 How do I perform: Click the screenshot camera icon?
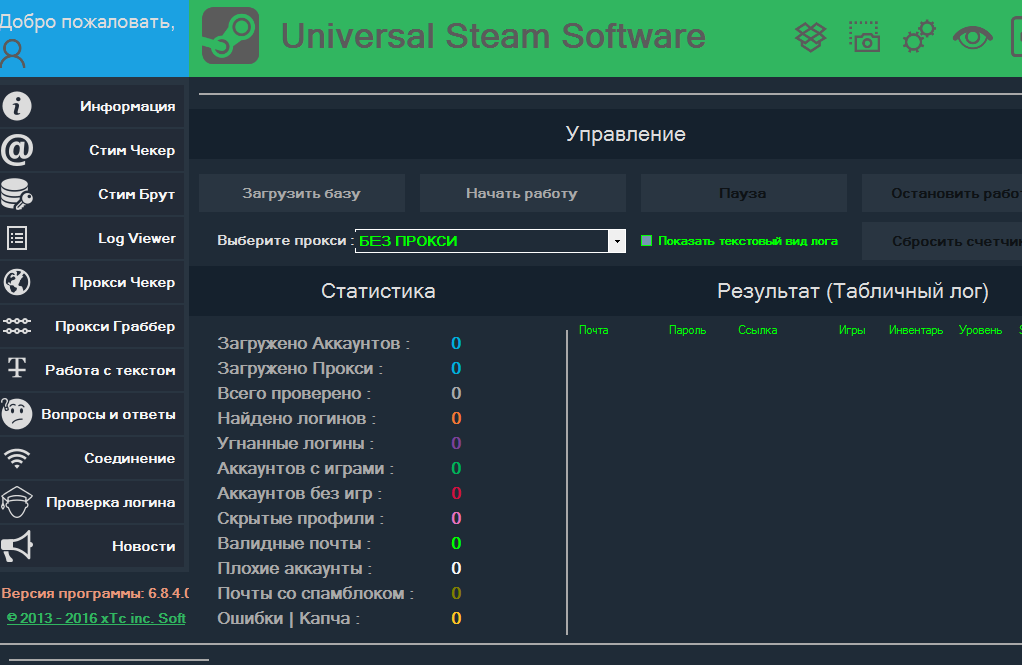(x=864, y=37)
